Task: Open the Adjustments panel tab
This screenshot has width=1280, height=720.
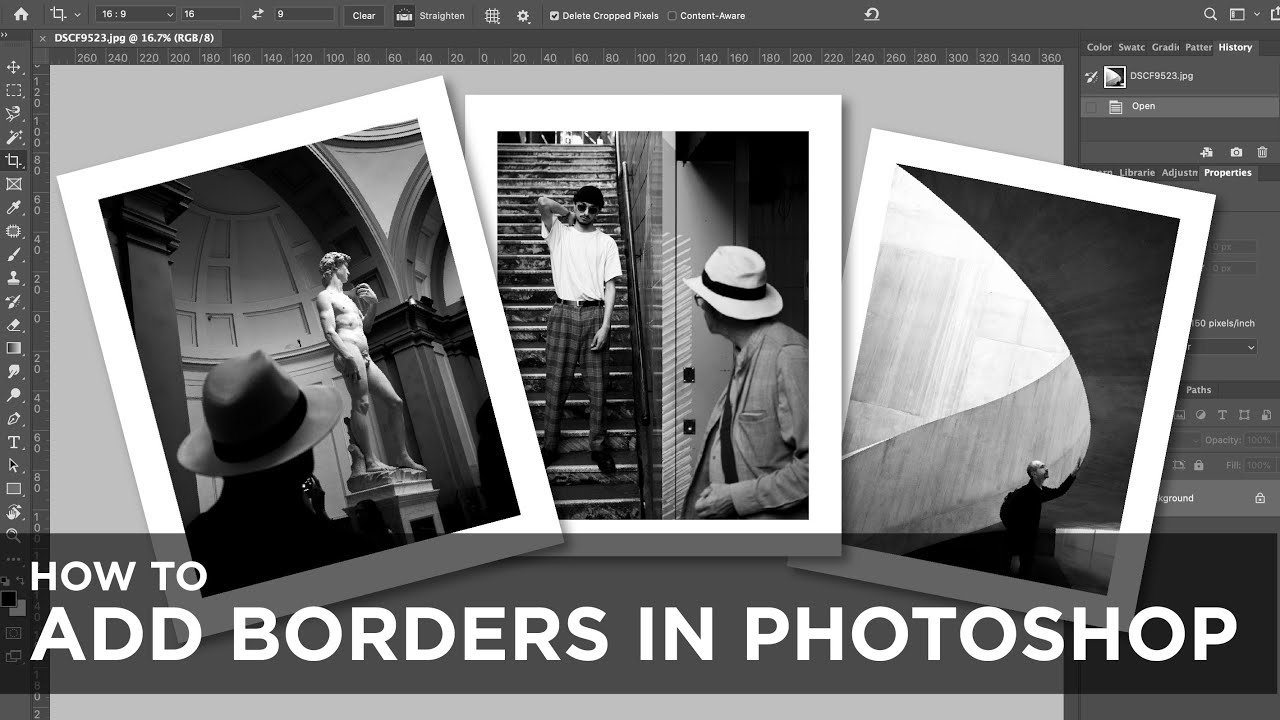Action: (1179, 172)
